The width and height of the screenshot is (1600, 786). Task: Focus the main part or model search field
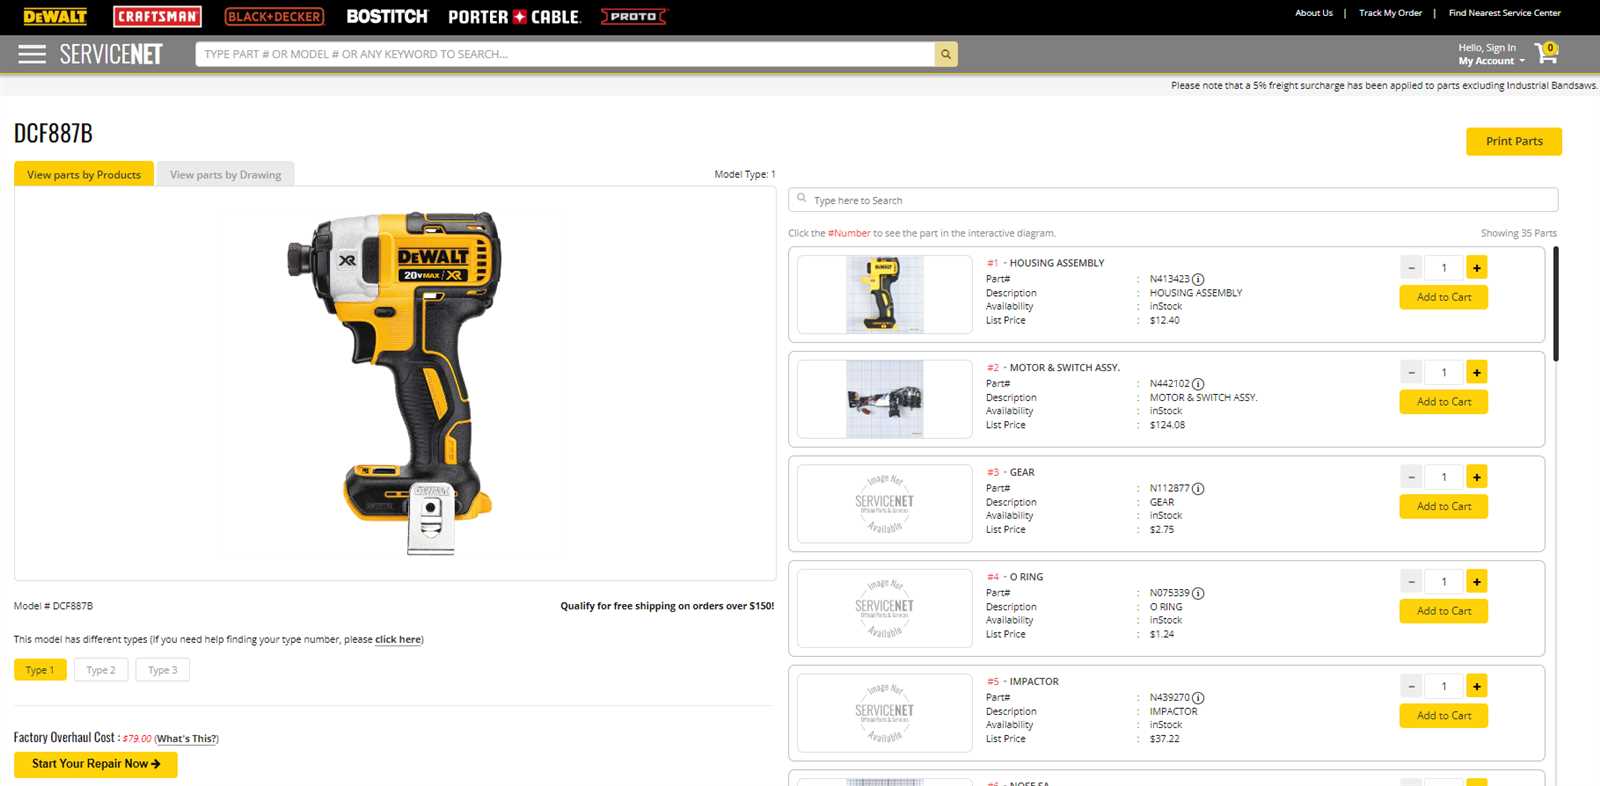pos(565,54)
